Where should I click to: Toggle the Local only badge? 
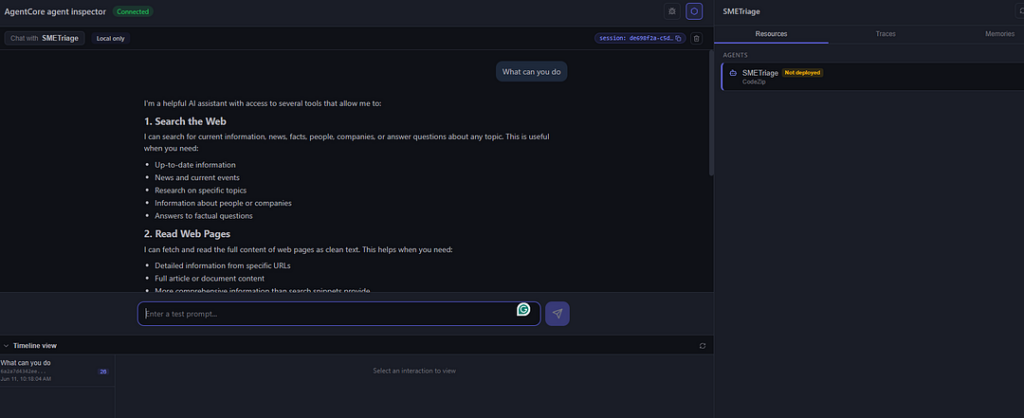(110, 39)
